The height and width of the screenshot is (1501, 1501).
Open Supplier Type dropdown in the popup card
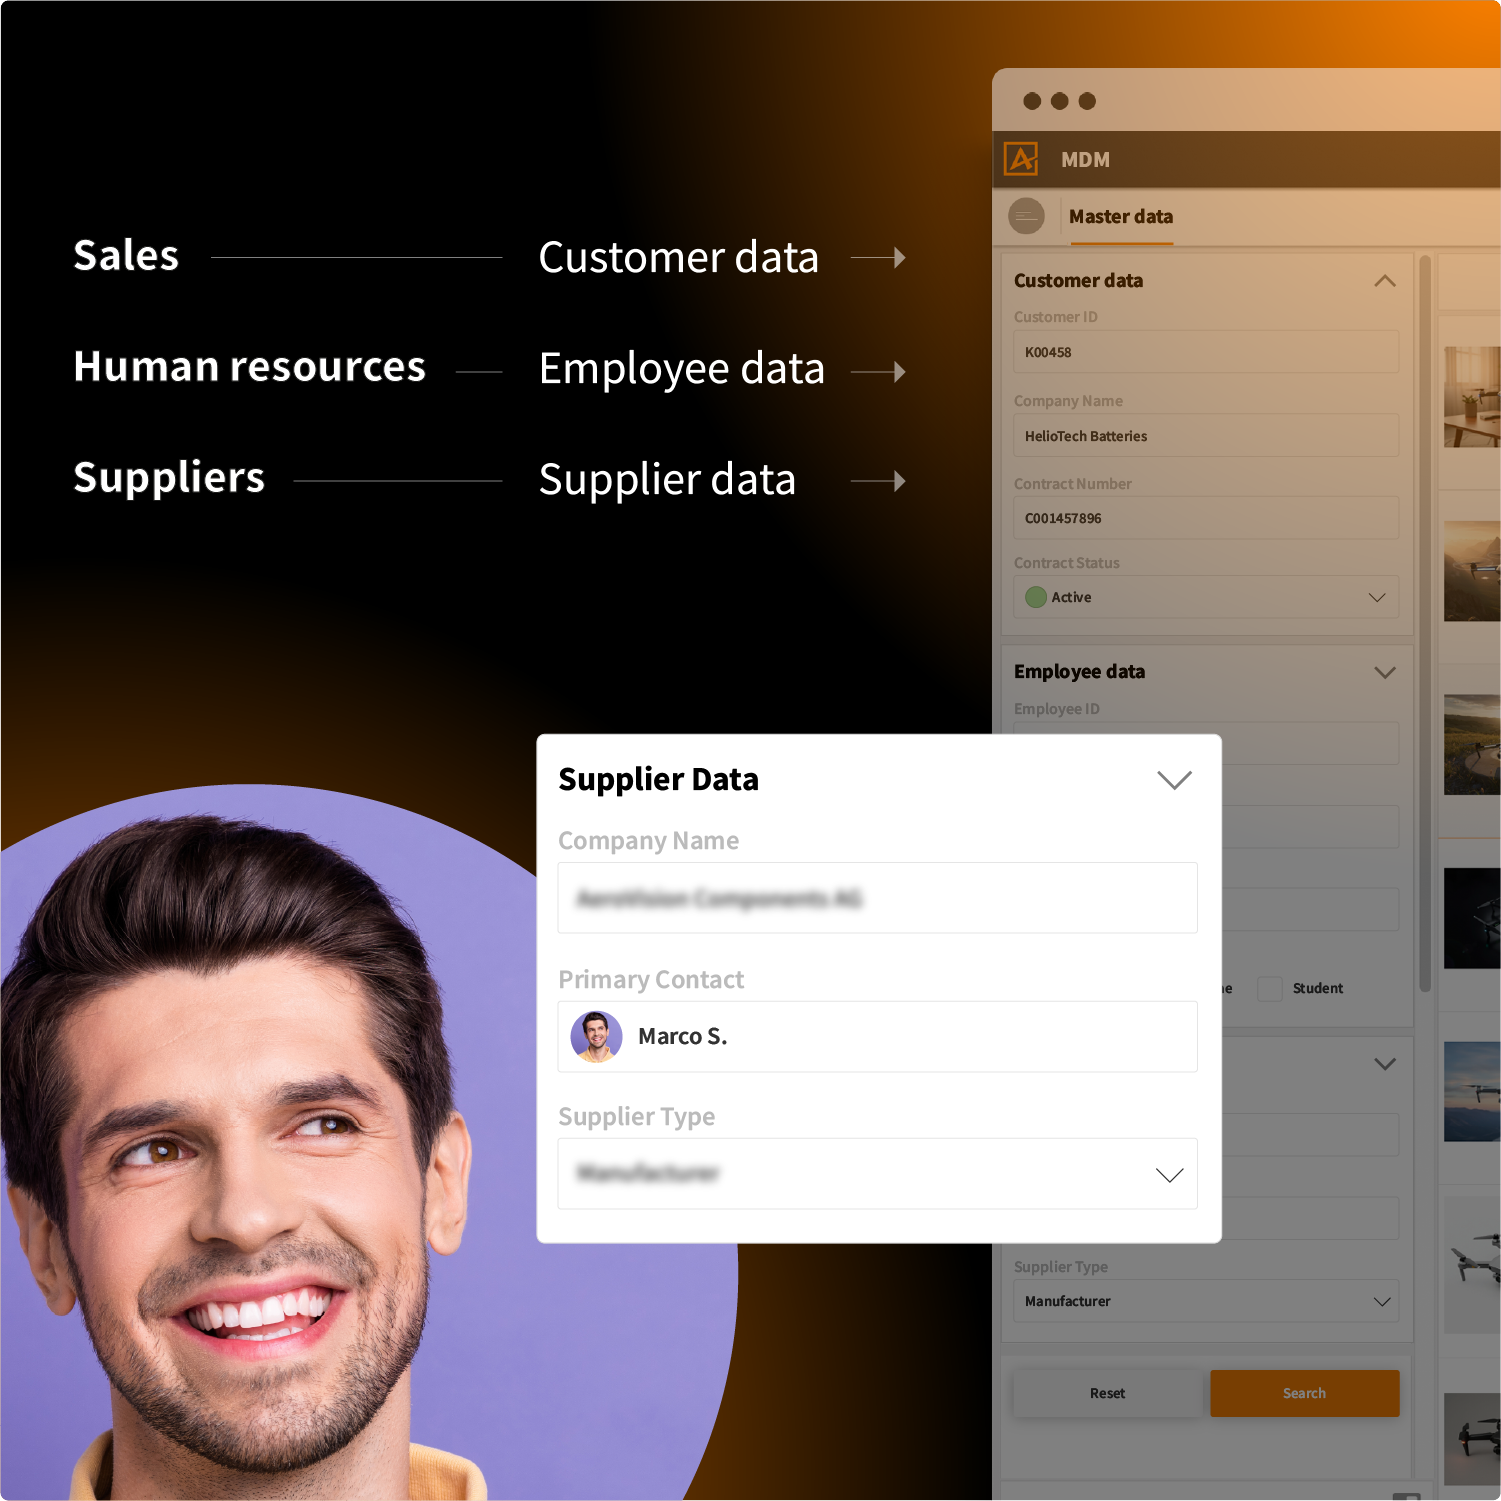pos(1168,1174)
